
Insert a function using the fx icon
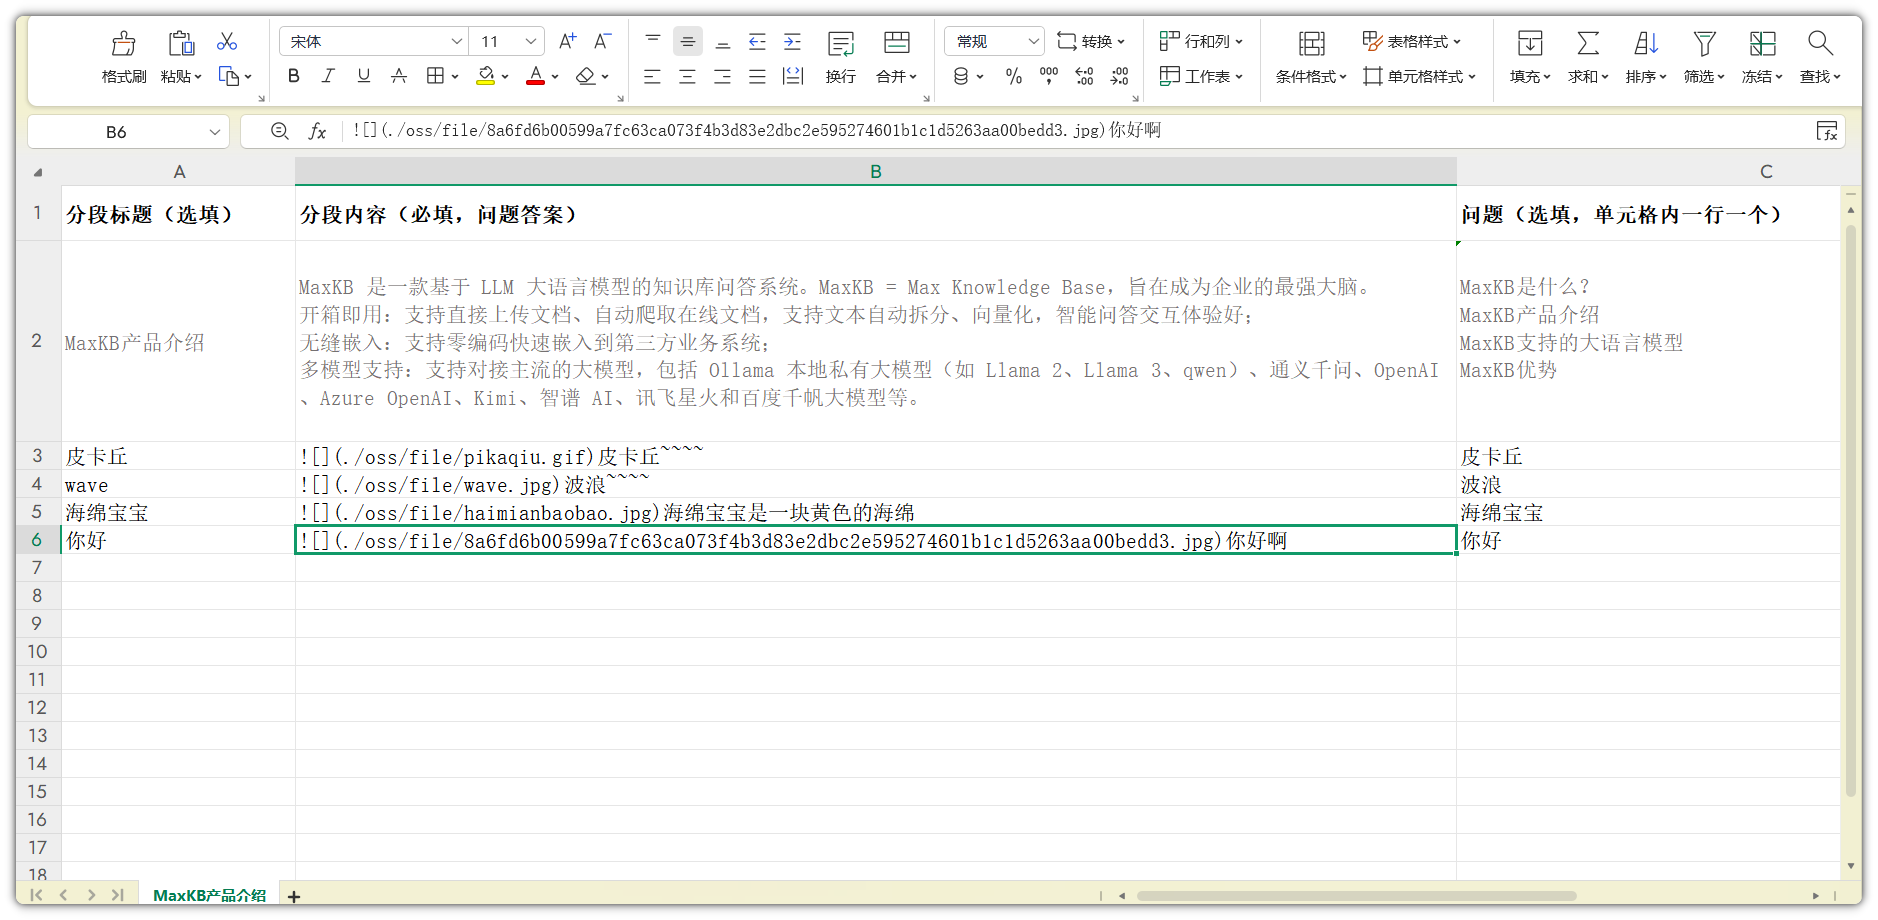pos(318,130)
